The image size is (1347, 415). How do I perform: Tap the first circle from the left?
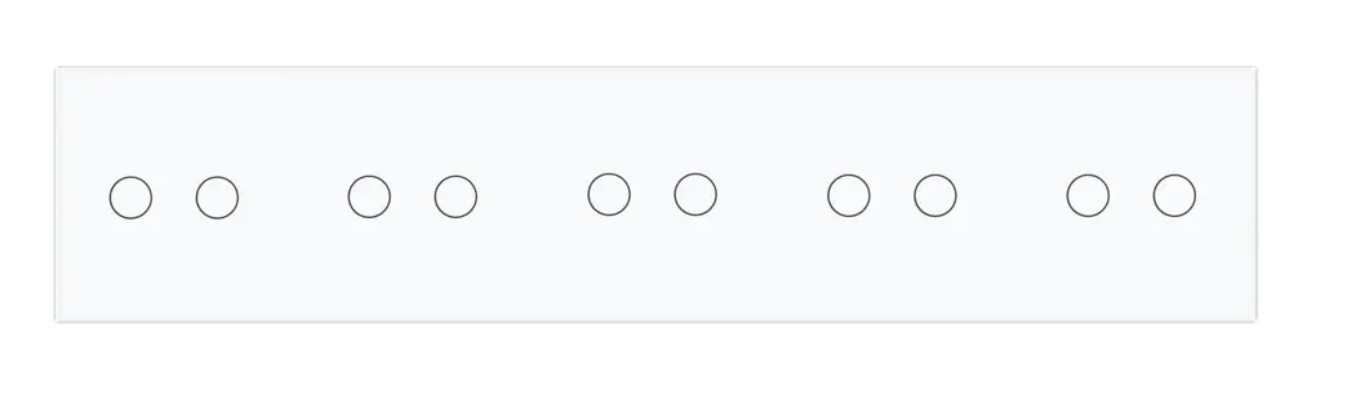(x=131, y=197)
